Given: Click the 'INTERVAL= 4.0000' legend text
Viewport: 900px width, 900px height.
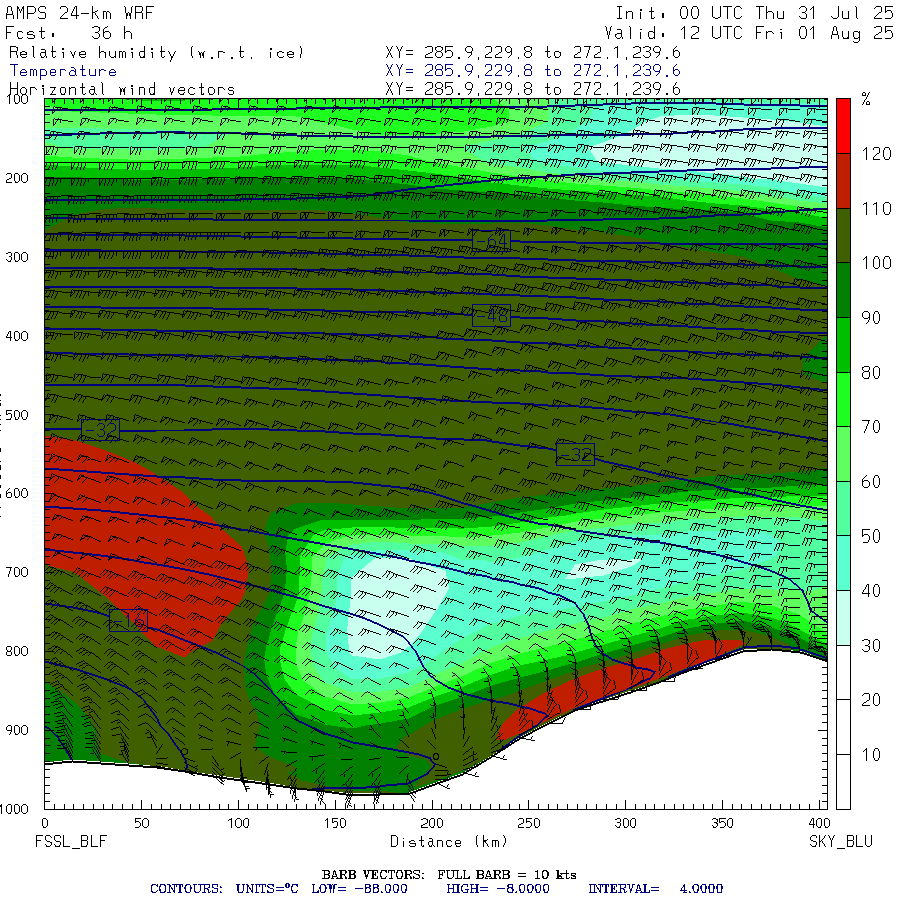Looking at the screenshot, I should (655, 889).
